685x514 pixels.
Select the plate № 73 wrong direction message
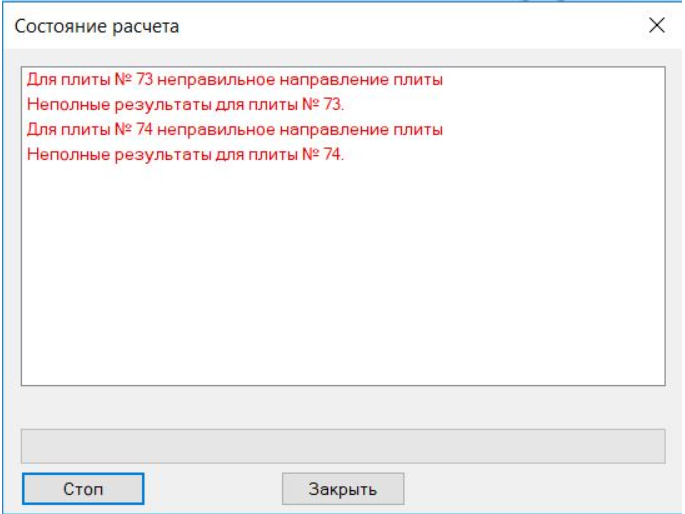click(x=235, y=79)
